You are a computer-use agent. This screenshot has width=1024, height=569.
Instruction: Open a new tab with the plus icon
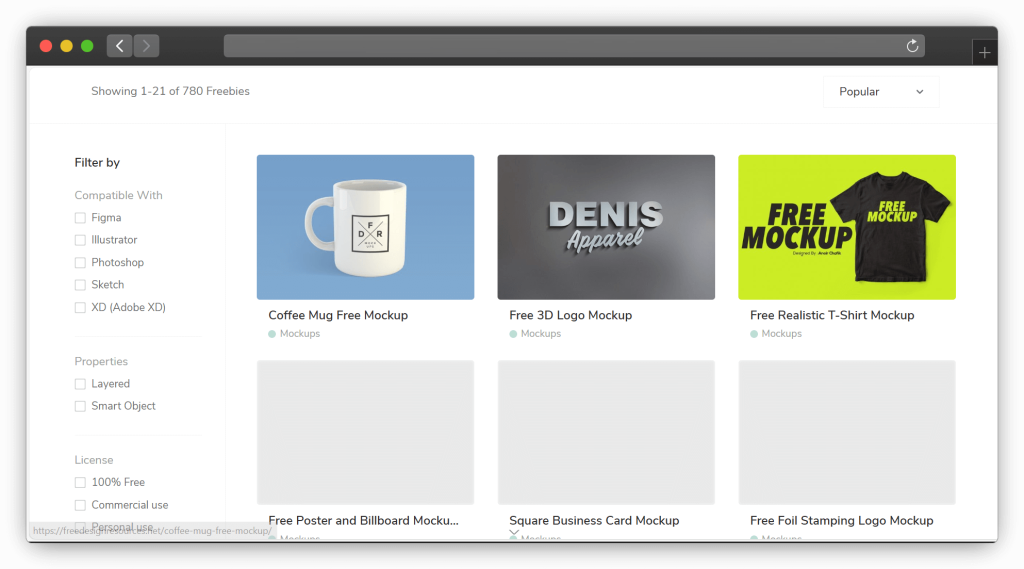[x=984, y=53]
